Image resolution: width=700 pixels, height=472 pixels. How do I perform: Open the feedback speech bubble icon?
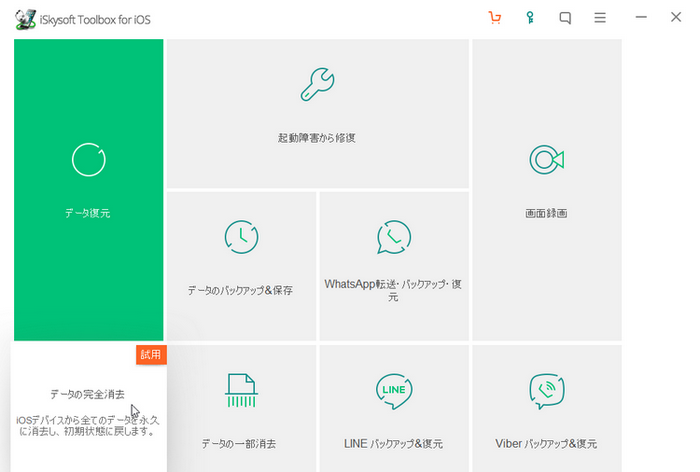pos(565,18)
